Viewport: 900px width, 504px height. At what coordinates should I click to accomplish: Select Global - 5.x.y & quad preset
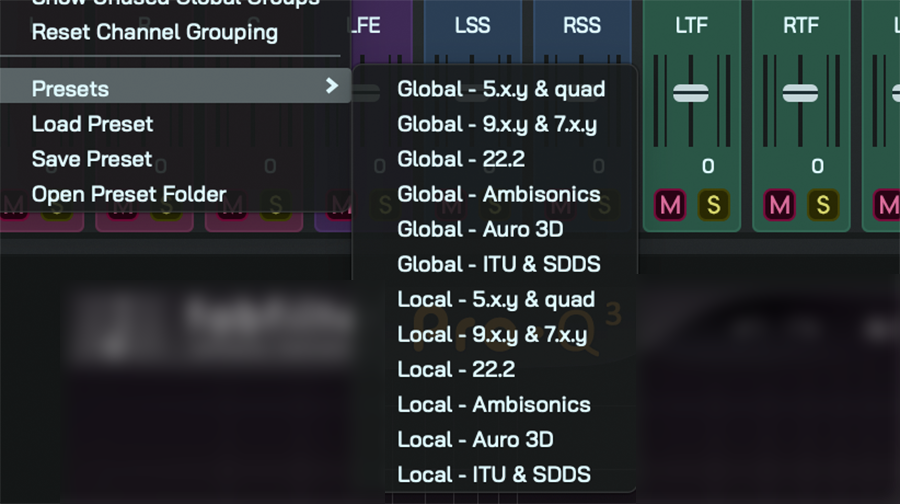coord(500,89)
